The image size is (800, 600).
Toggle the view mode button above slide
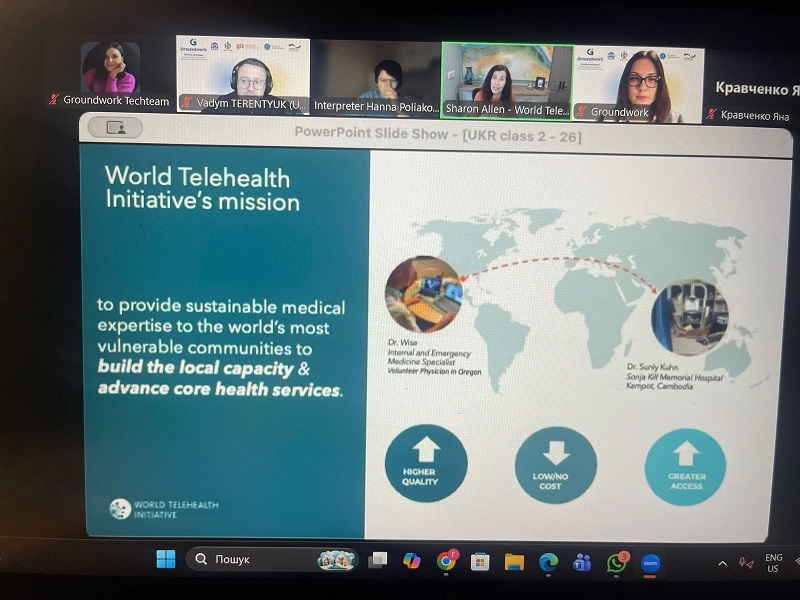tap(115, 128)
